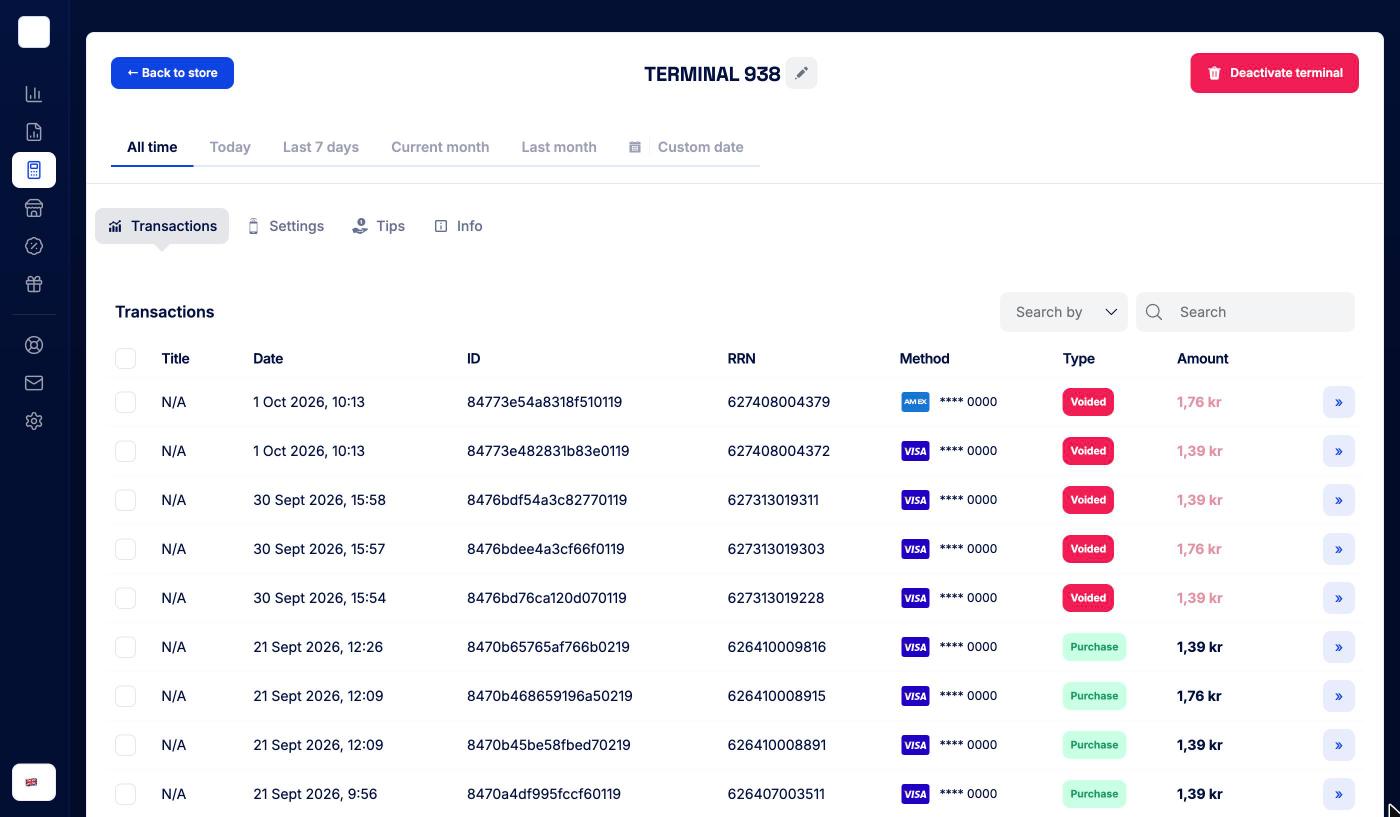
Task: Open details arrow for RRN 626410008915
Action: (1338, 696)
